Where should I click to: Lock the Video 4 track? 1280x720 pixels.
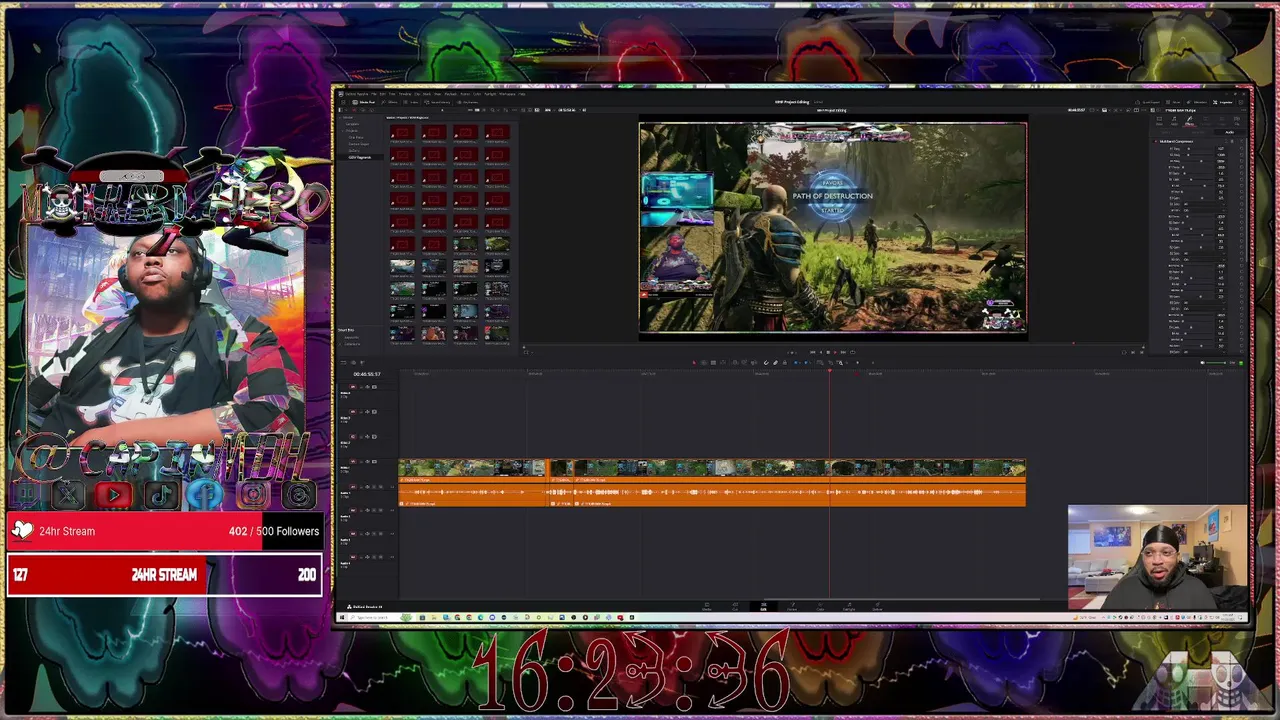click(x=361, y=387)
